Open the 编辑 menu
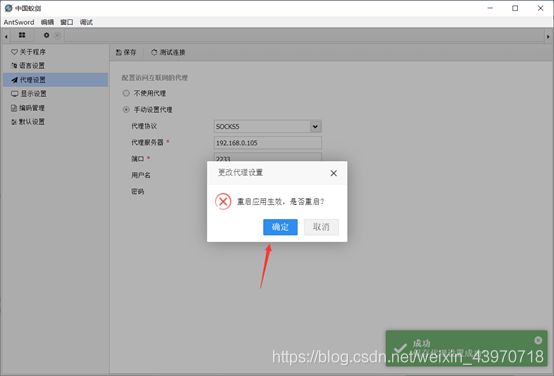Screen dimensions: 554x376 47,22
